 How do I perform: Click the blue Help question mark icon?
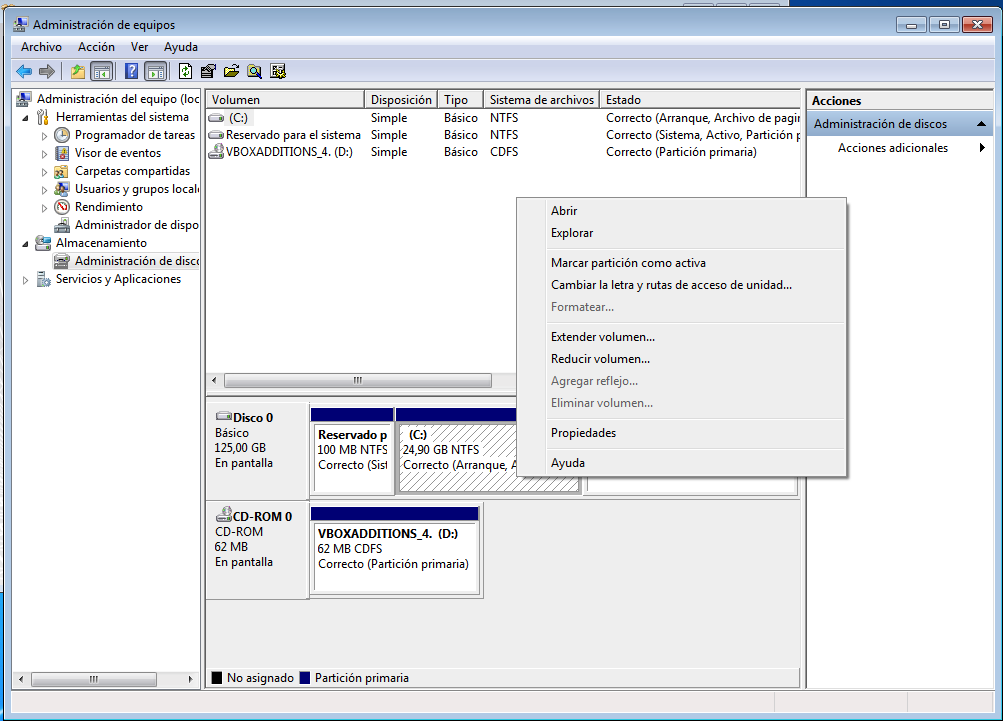click(x=131, y=71)
